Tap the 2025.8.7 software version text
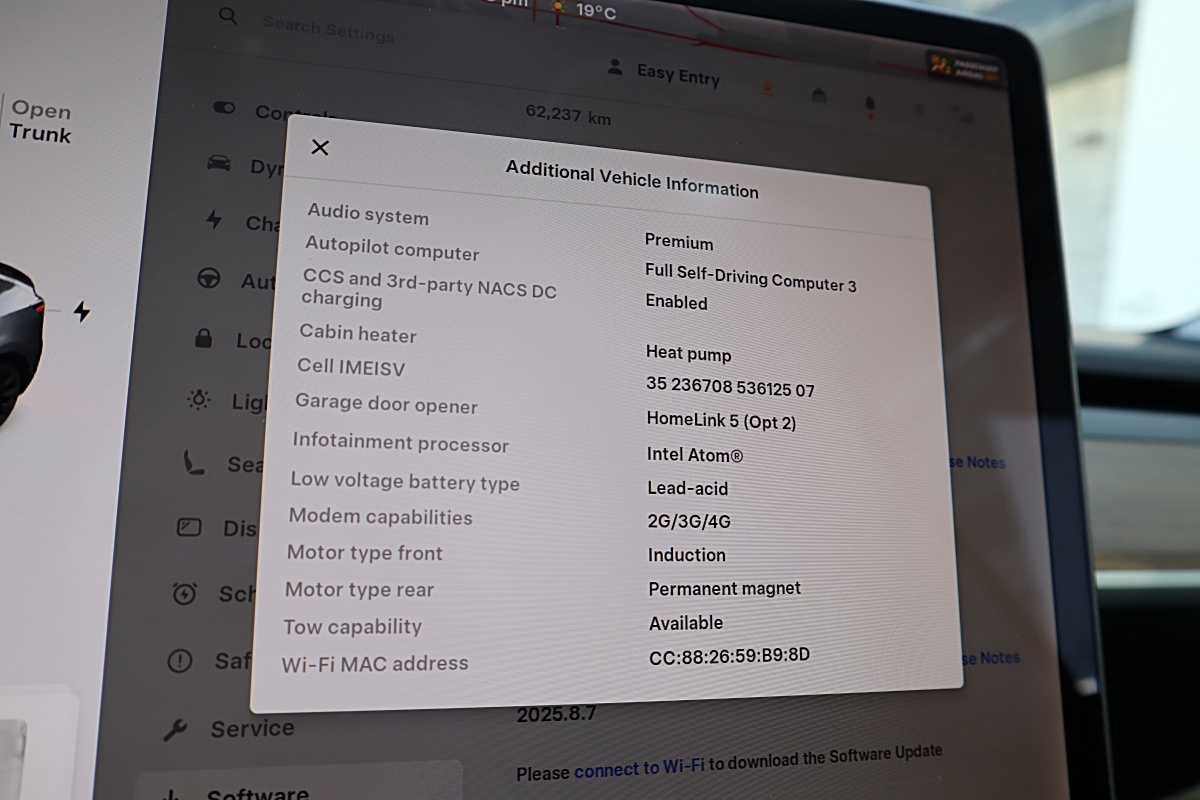 556,715
